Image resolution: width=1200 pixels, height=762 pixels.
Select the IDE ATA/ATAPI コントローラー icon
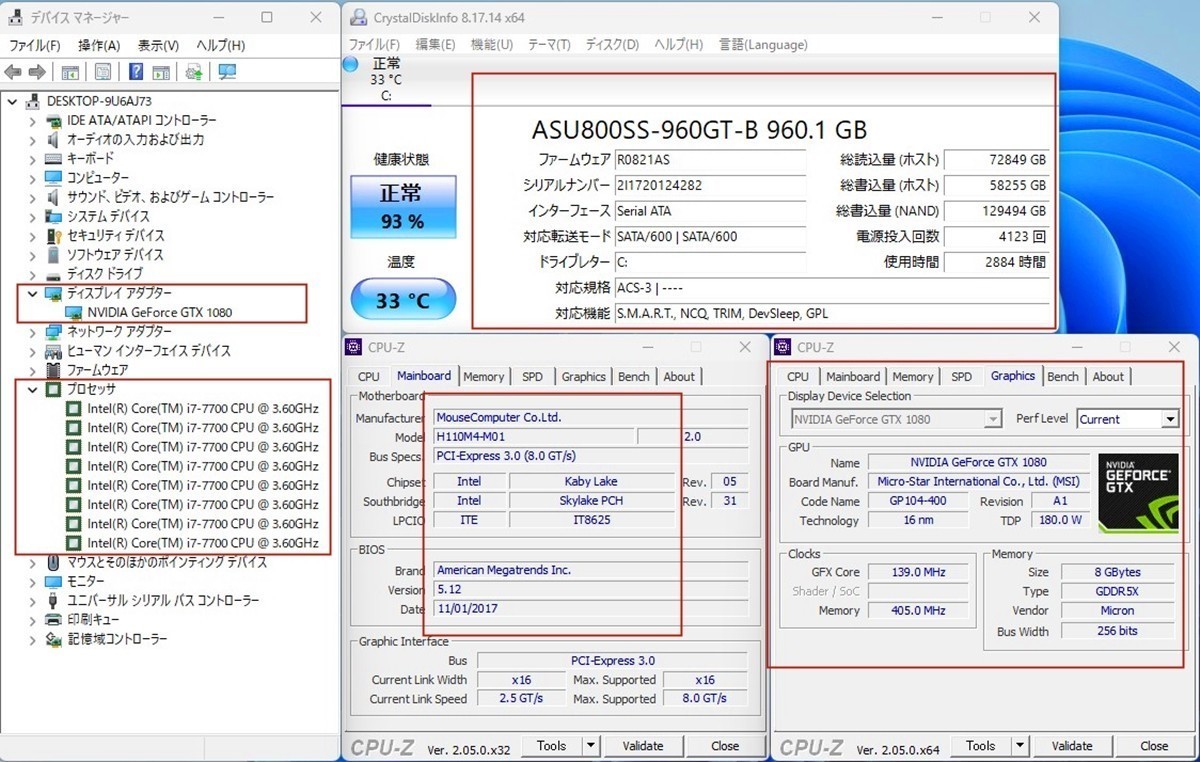click(x=54, y=120)
